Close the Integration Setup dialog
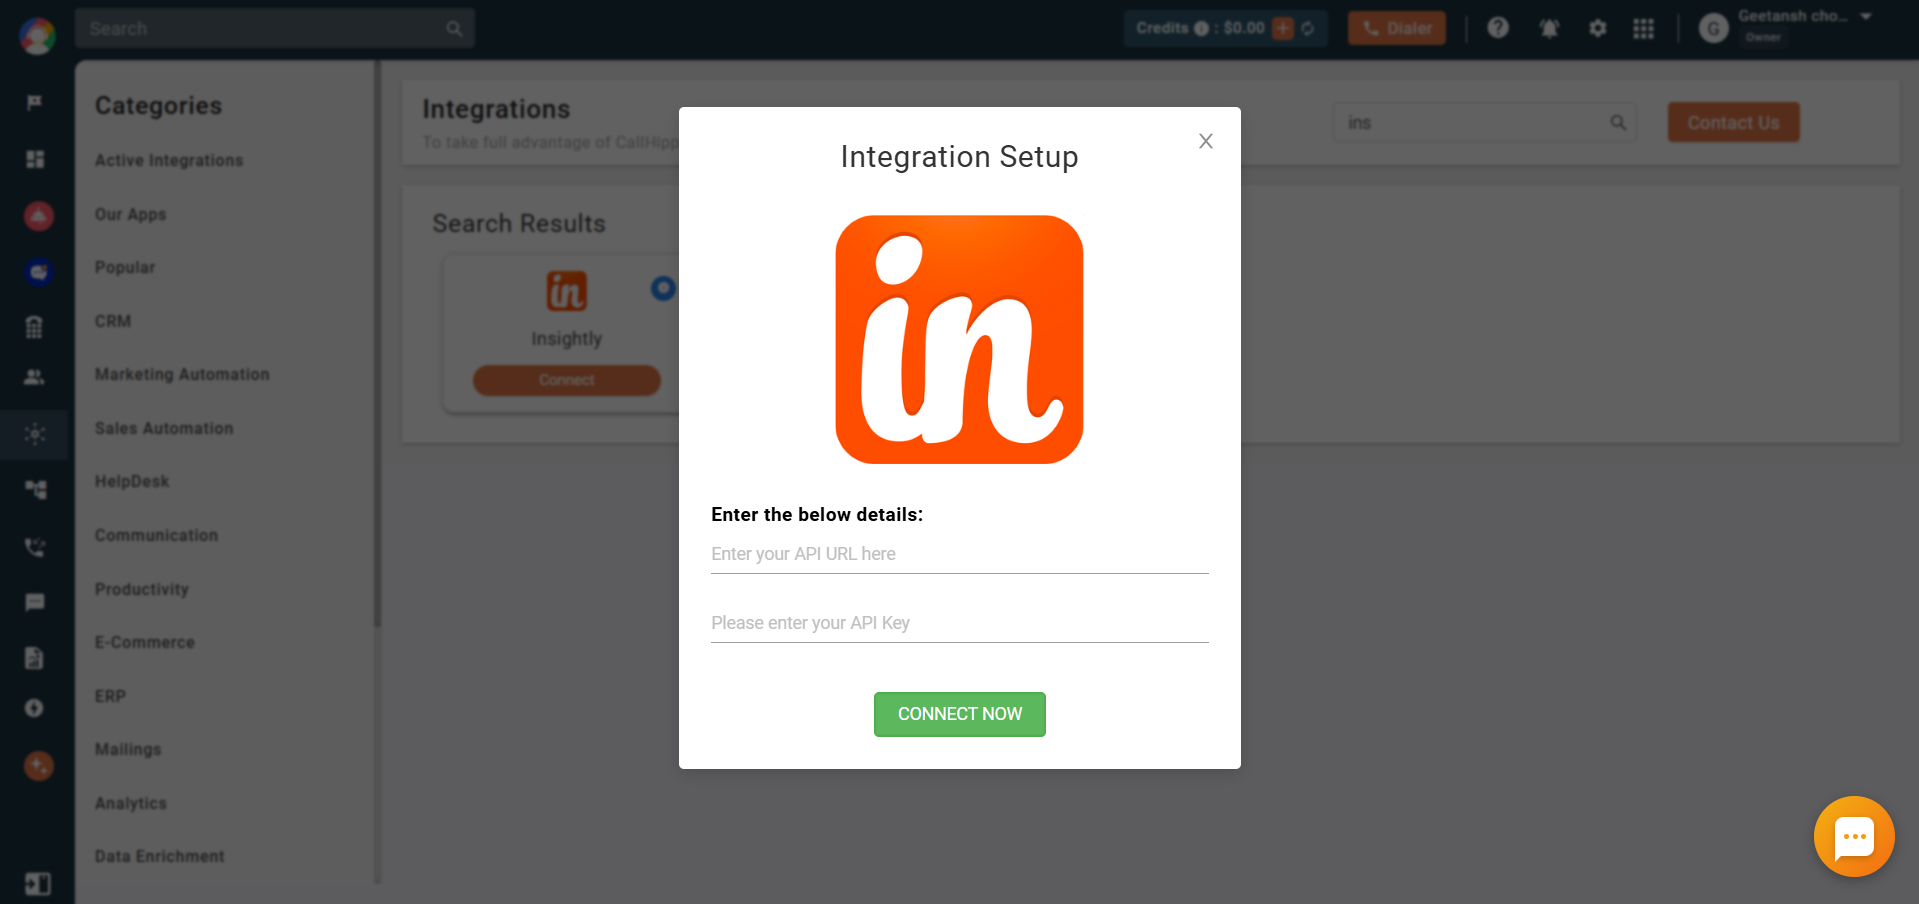Image resolution: width=1919 pixels, height=904 pixels. point(1206,141)
